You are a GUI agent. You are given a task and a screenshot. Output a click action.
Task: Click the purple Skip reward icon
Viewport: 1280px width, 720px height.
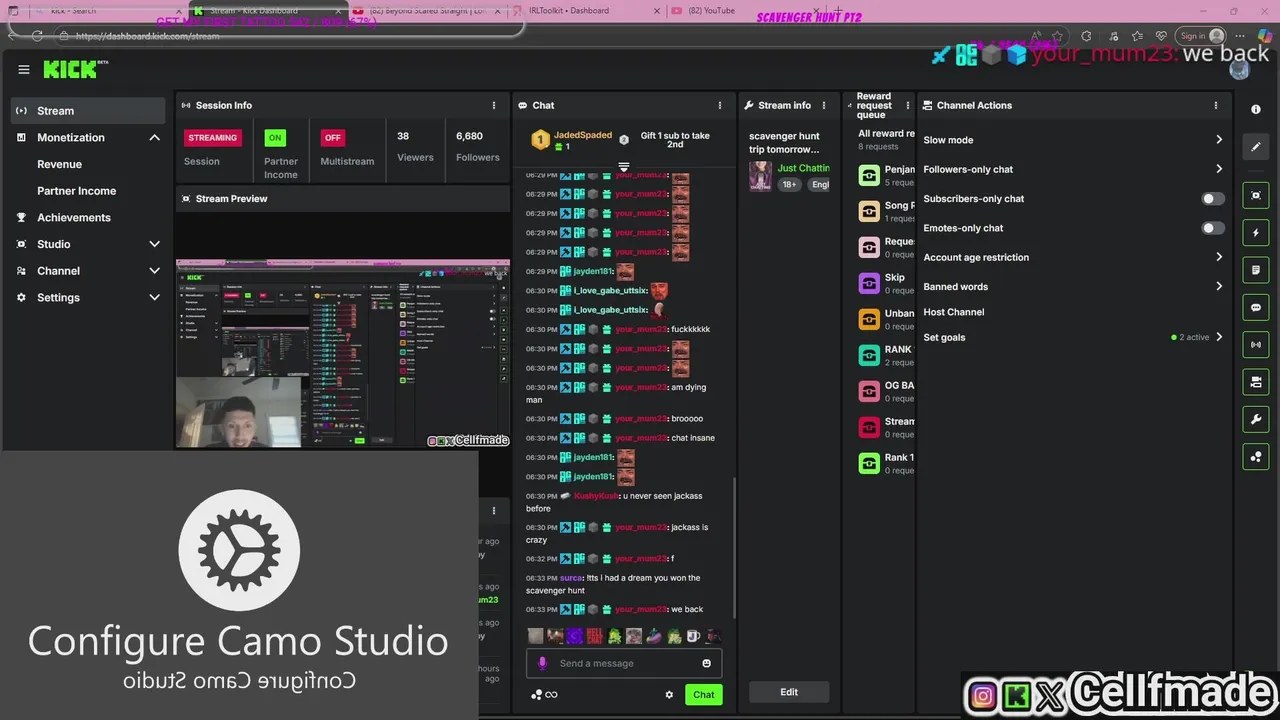tap(869, 284)
